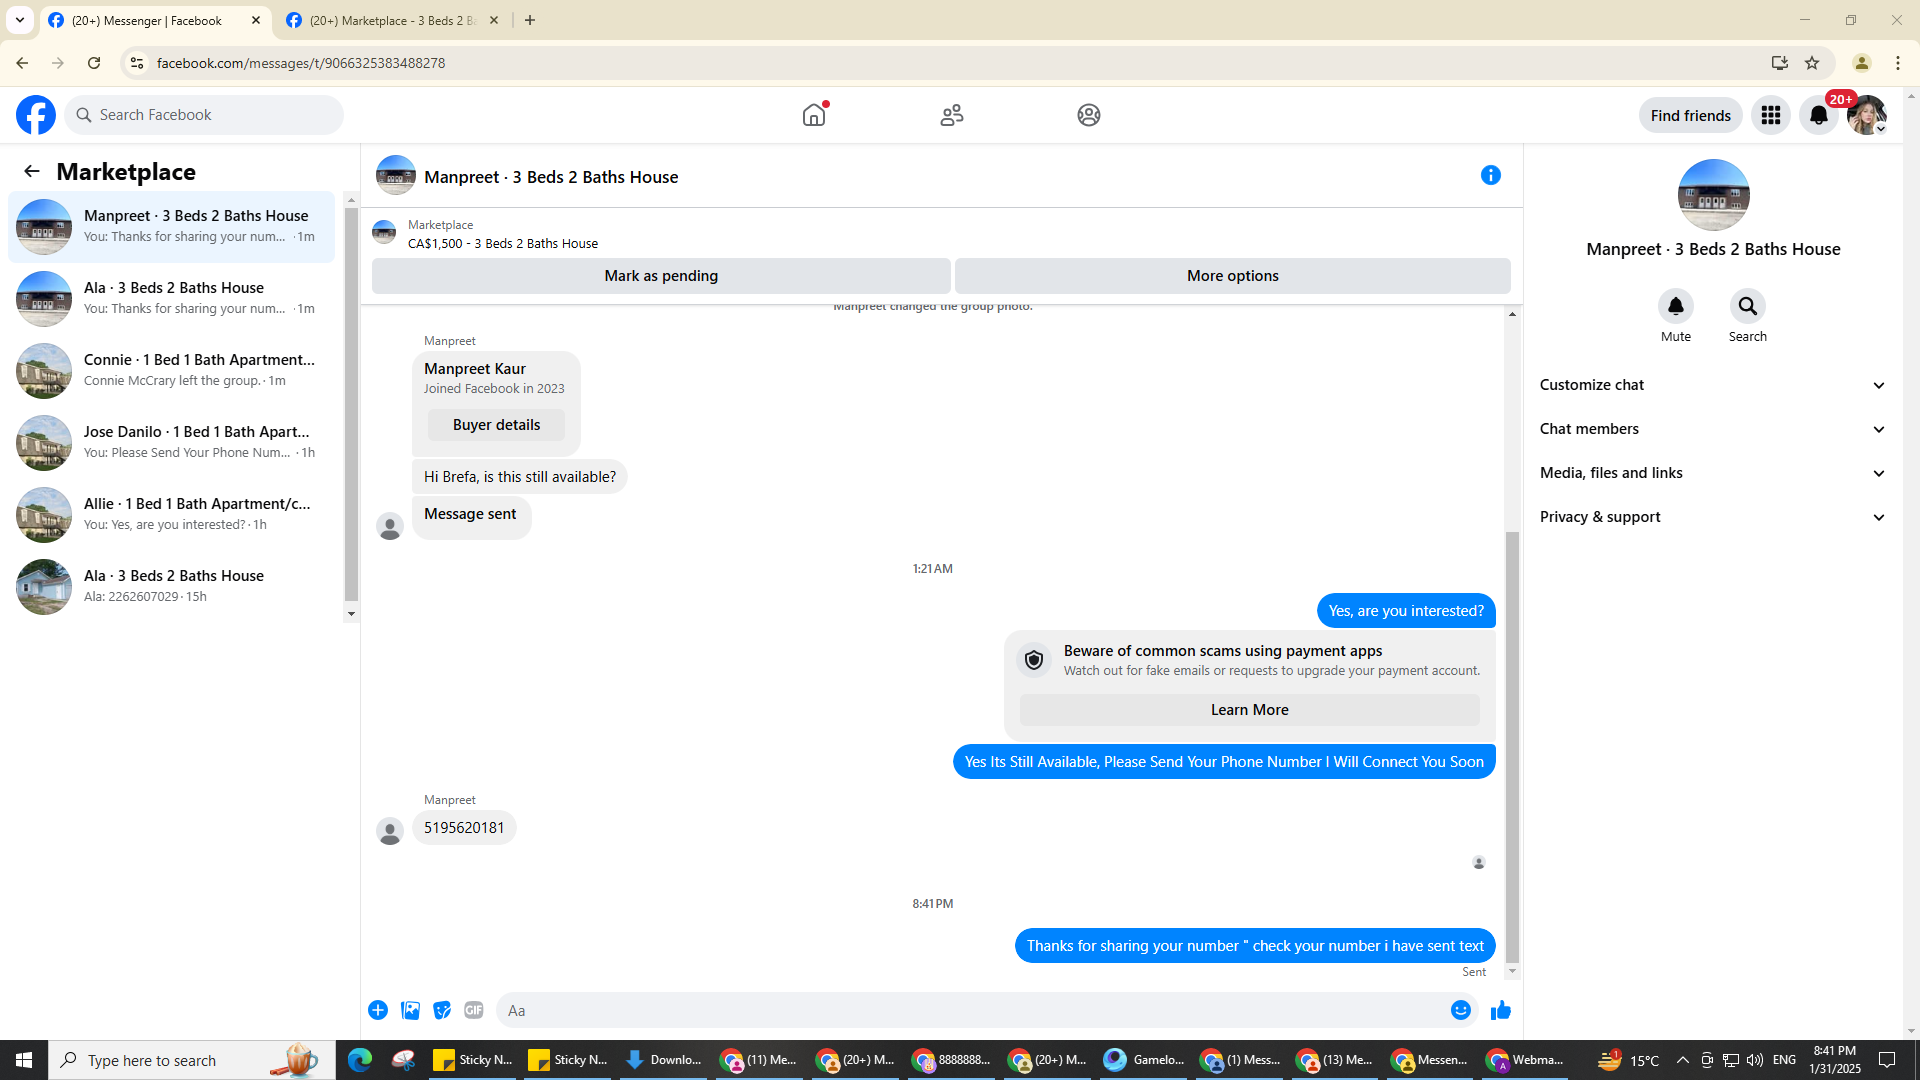1920x1080 pixels.
Task: Open Chrome menu three dots
Action: [1898, 63]
